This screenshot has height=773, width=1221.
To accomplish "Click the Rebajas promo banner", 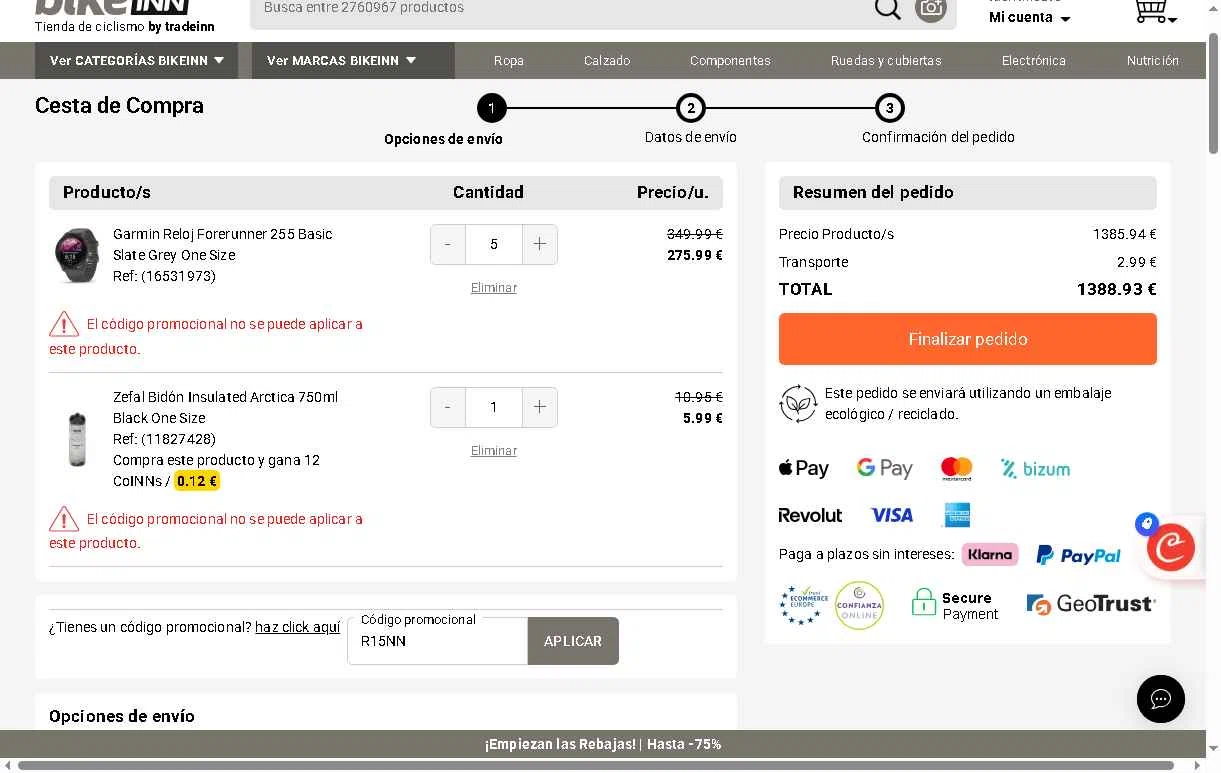I will (603, 744).
